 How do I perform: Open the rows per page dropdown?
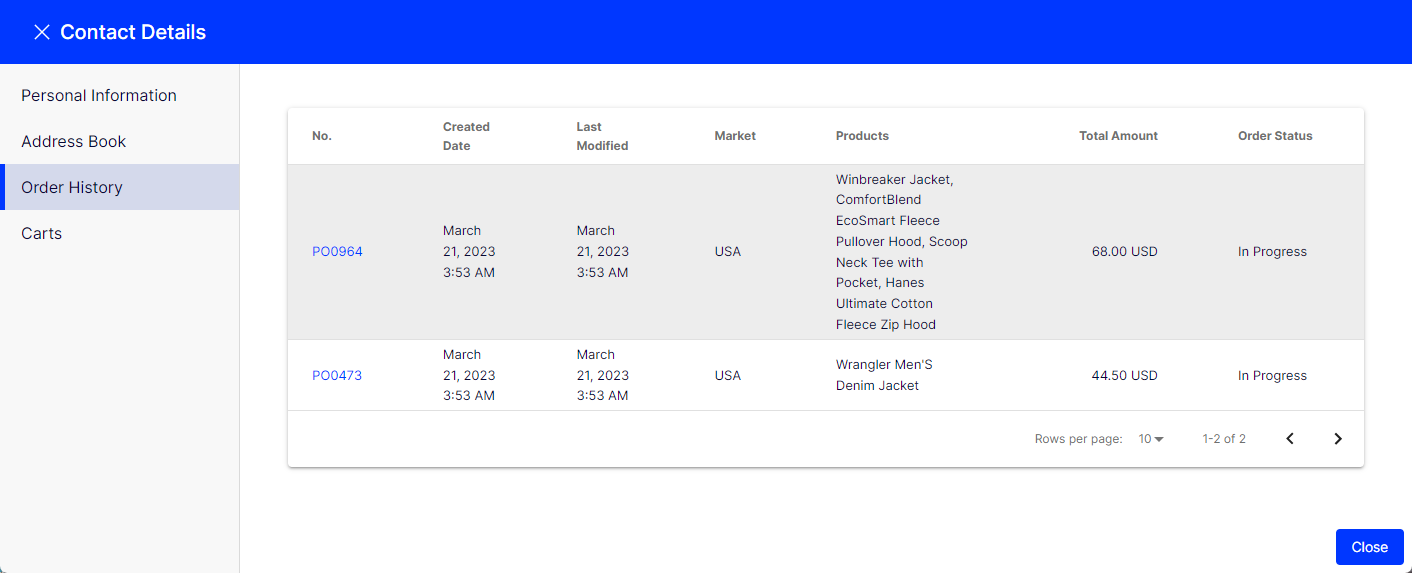(x=1151, y=439)
